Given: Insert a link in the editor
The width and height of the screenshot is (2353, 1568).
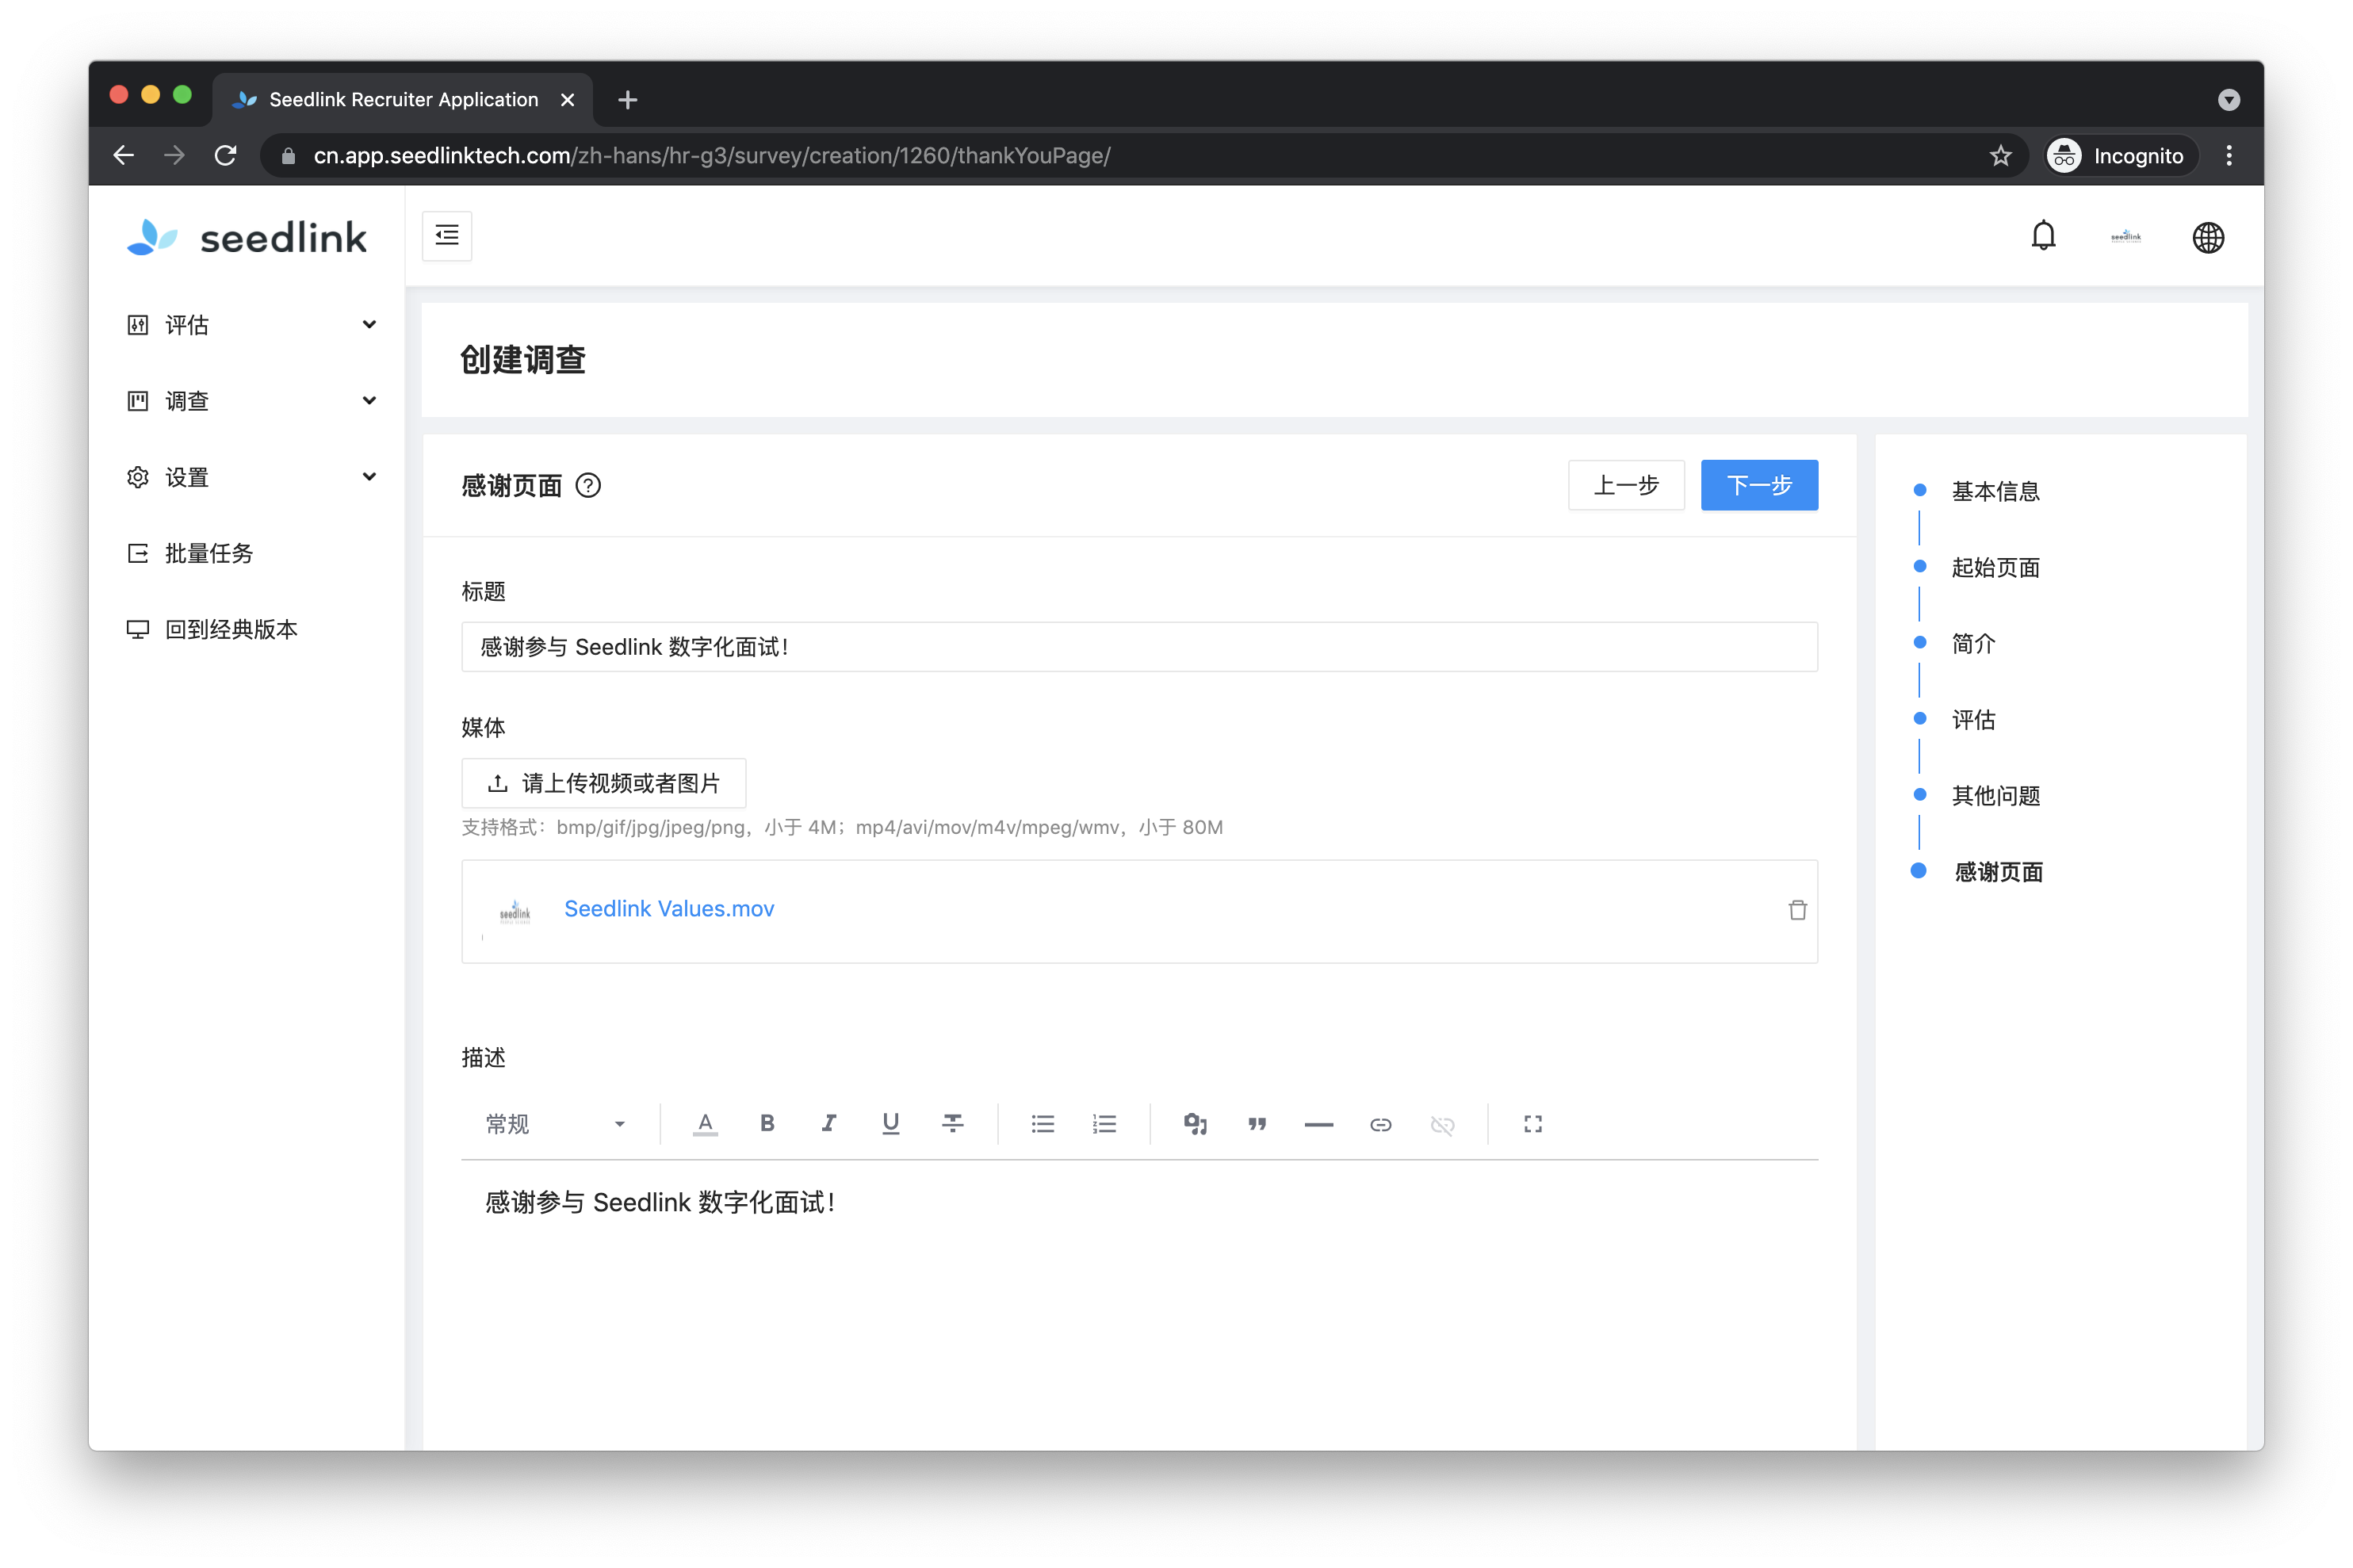Looking at the screenshot, I should (1380, 1123).
